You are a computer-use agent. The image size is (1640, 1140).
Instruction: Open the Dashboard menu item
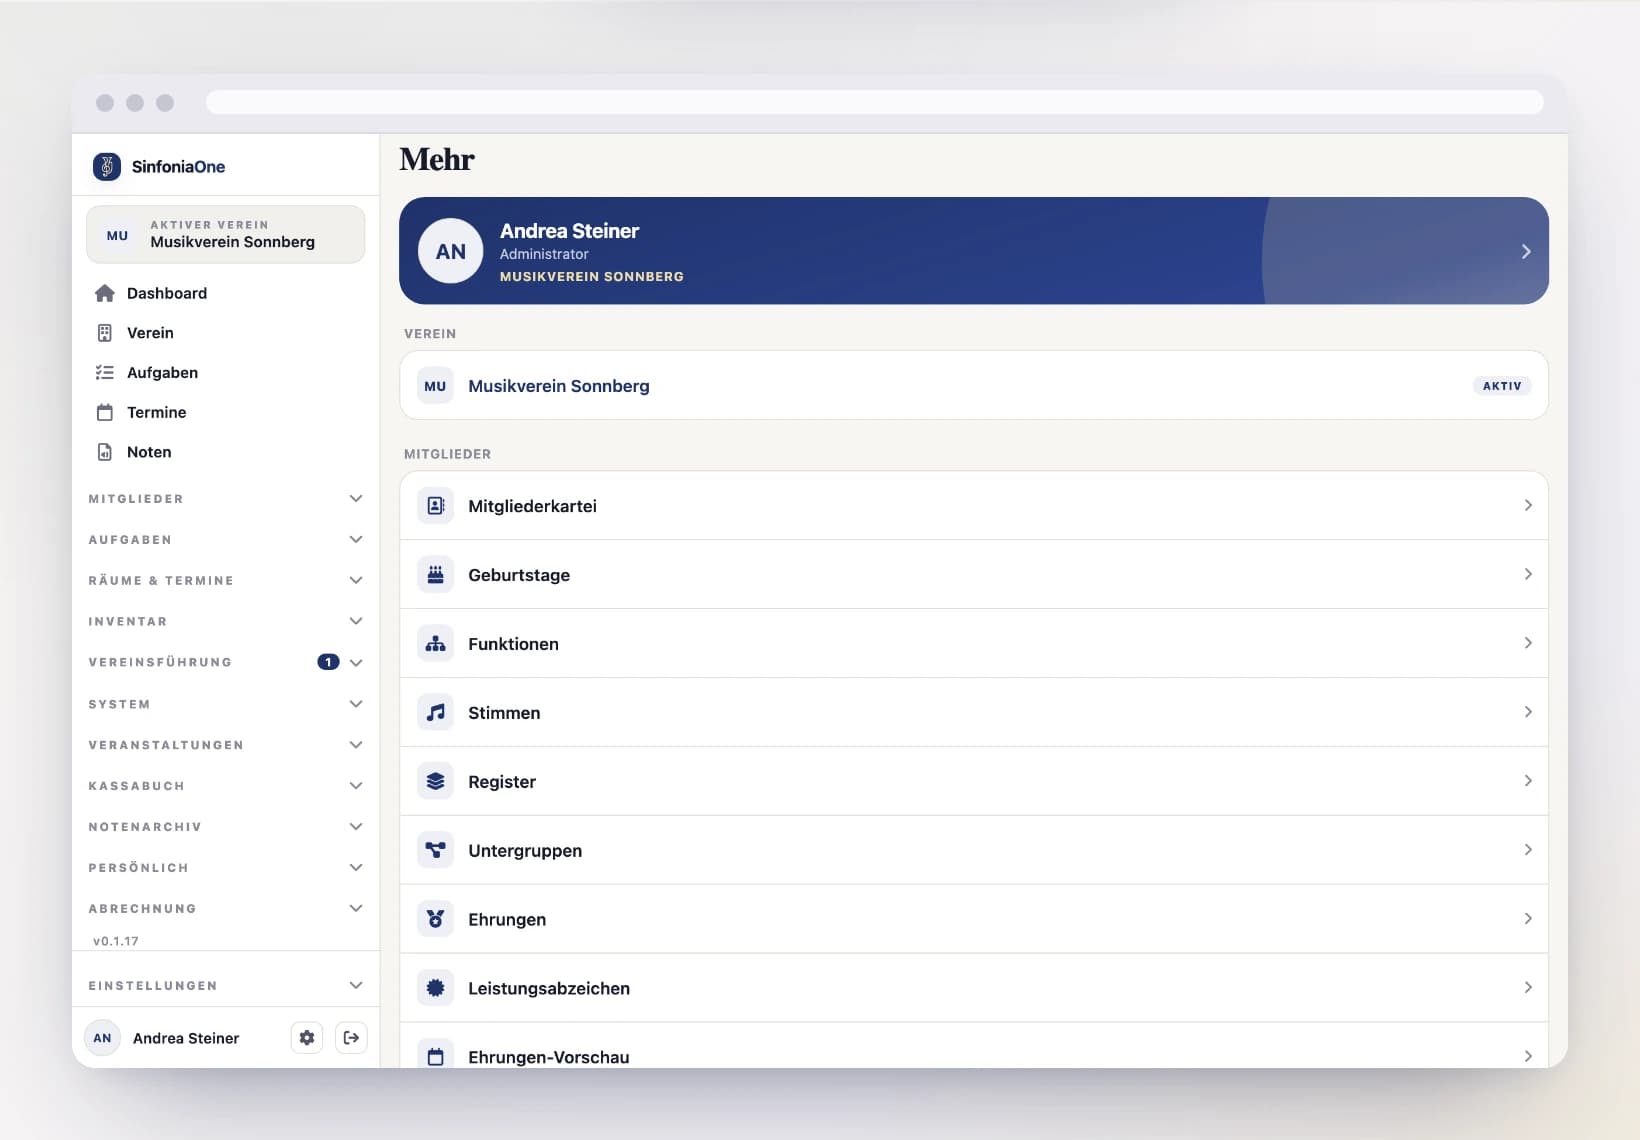coord(226,293)
